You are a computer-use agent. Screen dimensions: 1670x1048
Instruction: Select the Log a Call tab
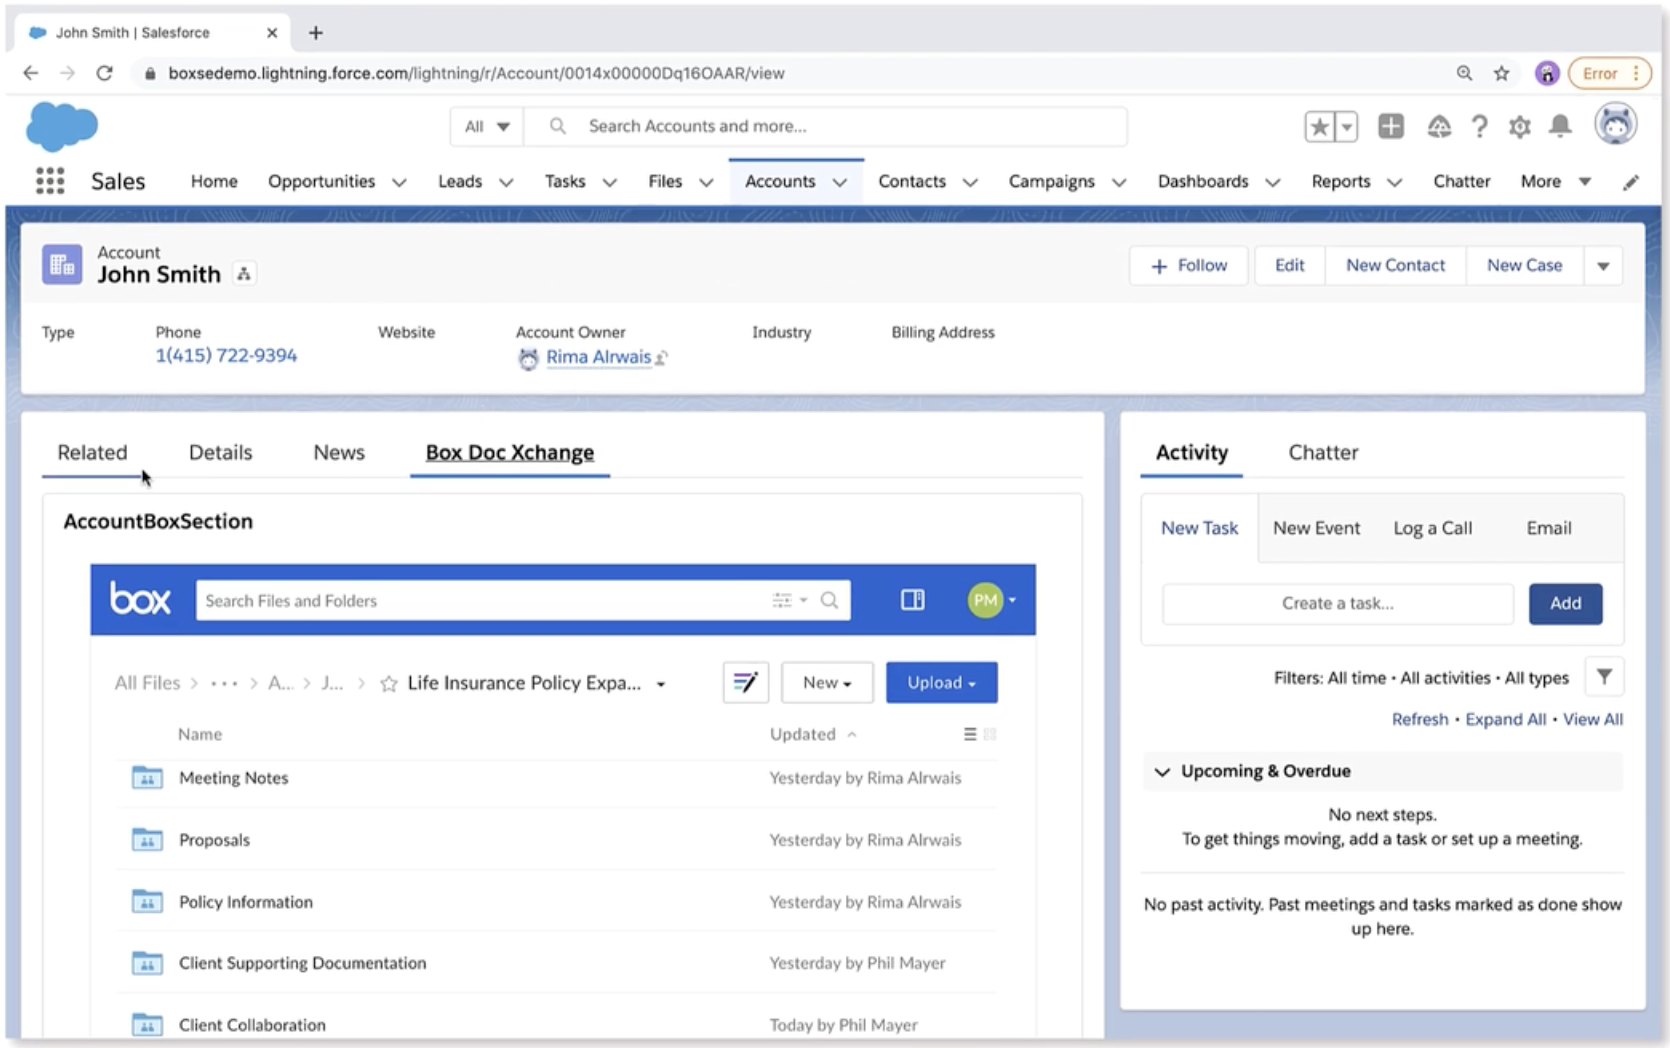[x=1433, y=528]
